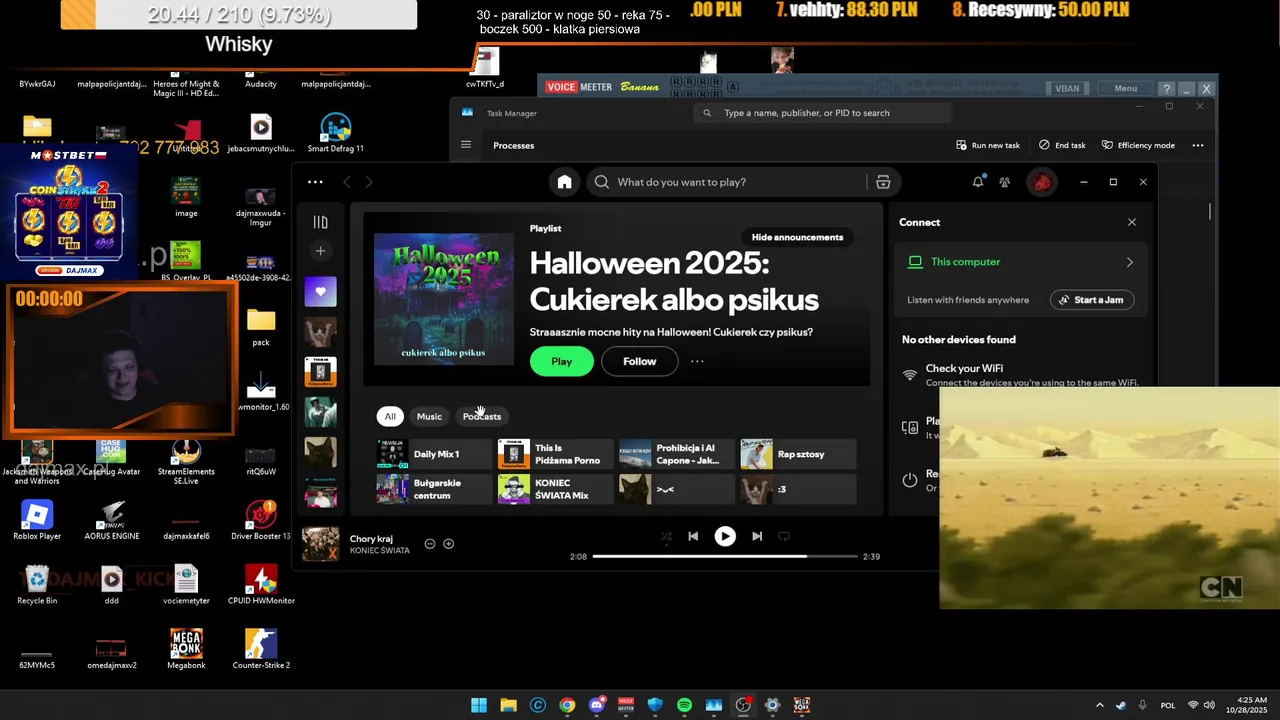1280x720 pixels.
Task: Open Task Manager more options ellipsis
Action: [1198, 145]
